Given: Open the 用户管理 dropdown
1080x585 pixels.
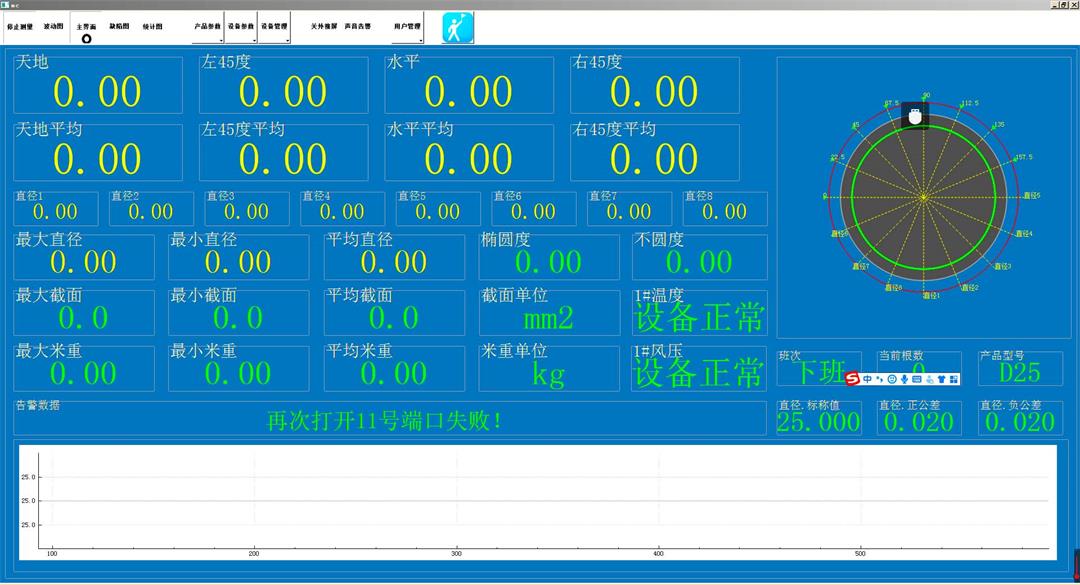Looking at the screenshot, I should point(407,28).
